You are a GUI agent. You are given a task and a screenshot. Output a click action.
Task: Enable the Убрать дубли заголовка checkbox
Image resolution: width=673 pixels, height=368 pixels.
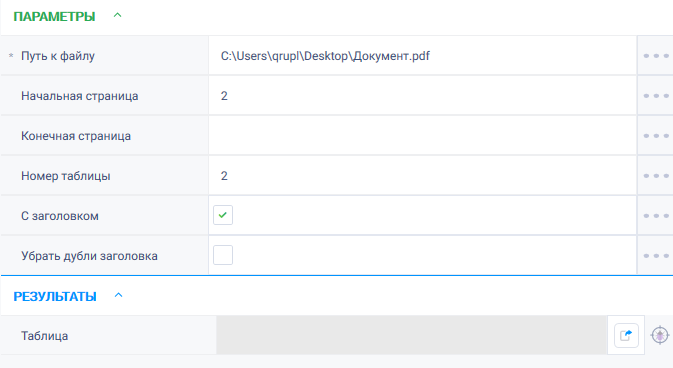(x=223, y=255)
